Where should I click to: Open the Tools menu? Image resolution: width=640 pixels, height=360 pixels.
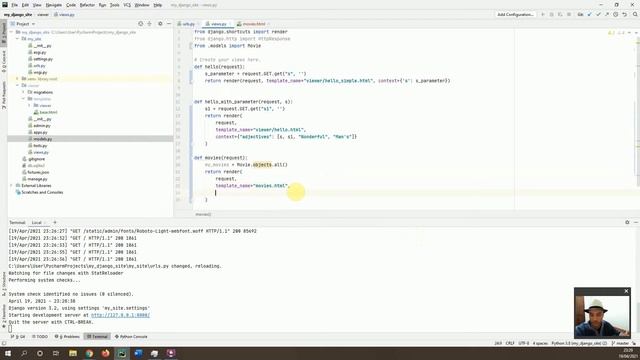[115, 5]
